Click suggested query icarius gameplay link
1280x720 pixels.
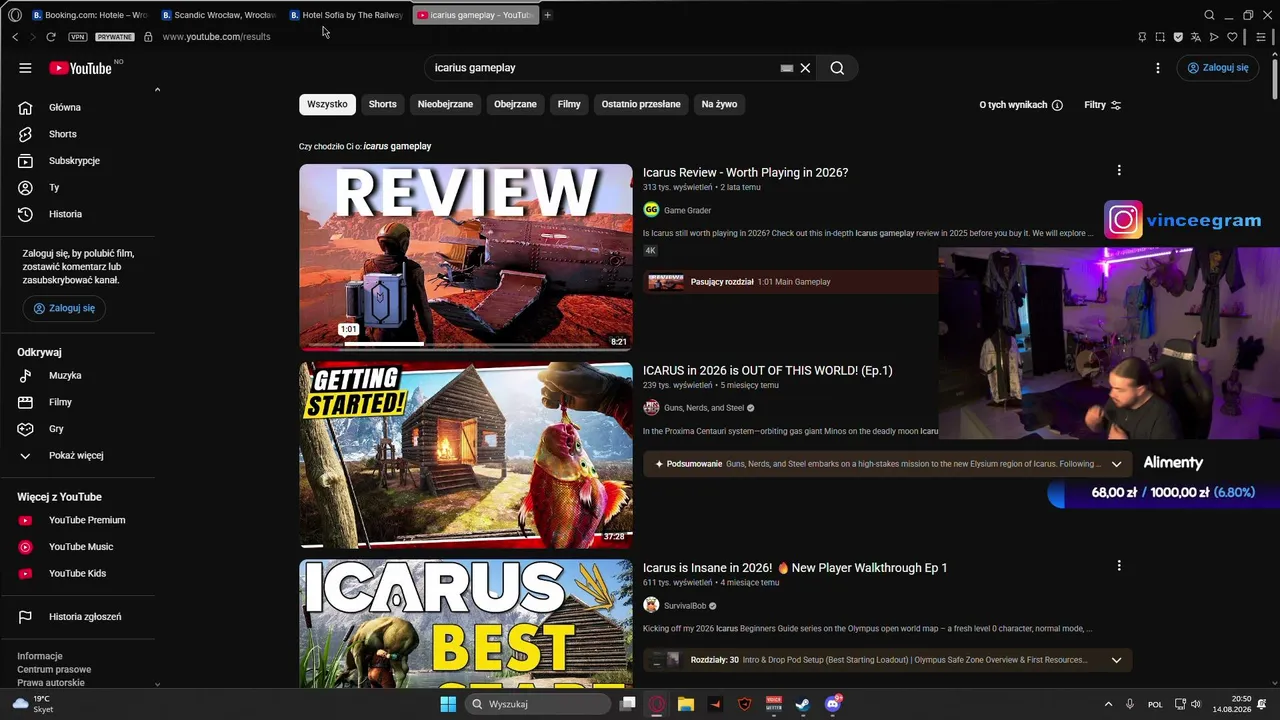397,146
